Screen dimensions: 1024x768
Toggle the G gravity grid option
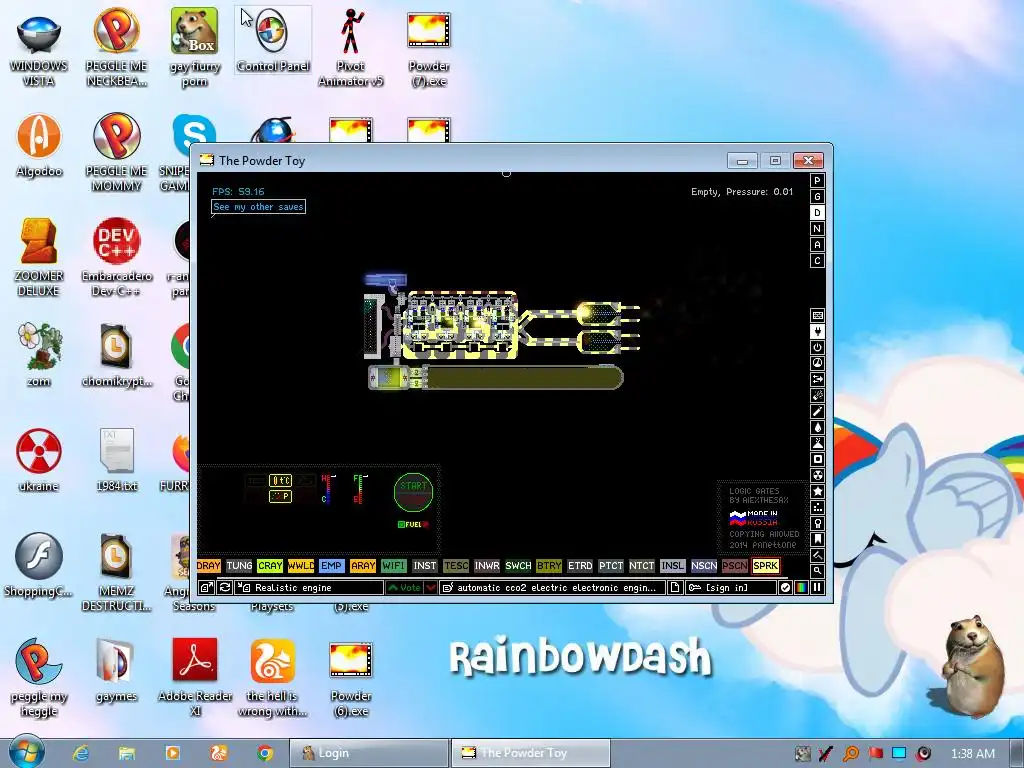click(817, 197)
